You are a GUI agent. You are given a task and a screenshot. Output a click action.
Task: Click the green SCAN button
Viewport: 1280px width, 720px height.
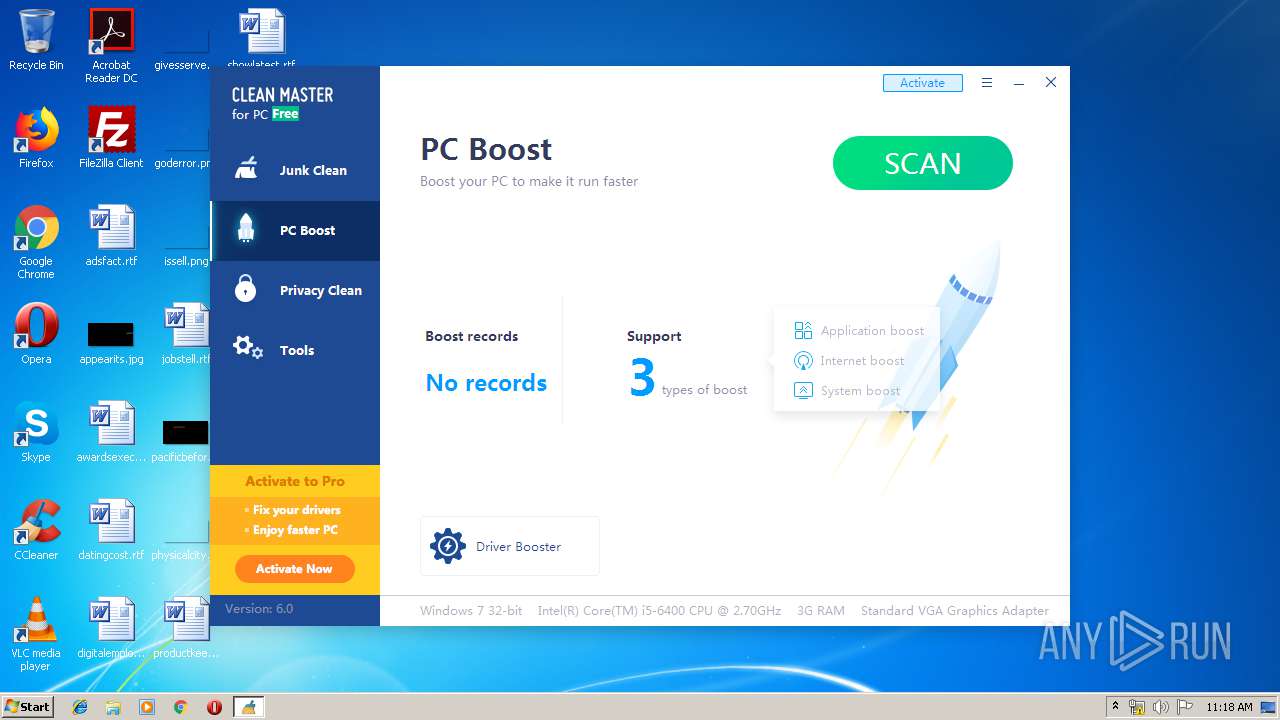[x=922, y=163]
